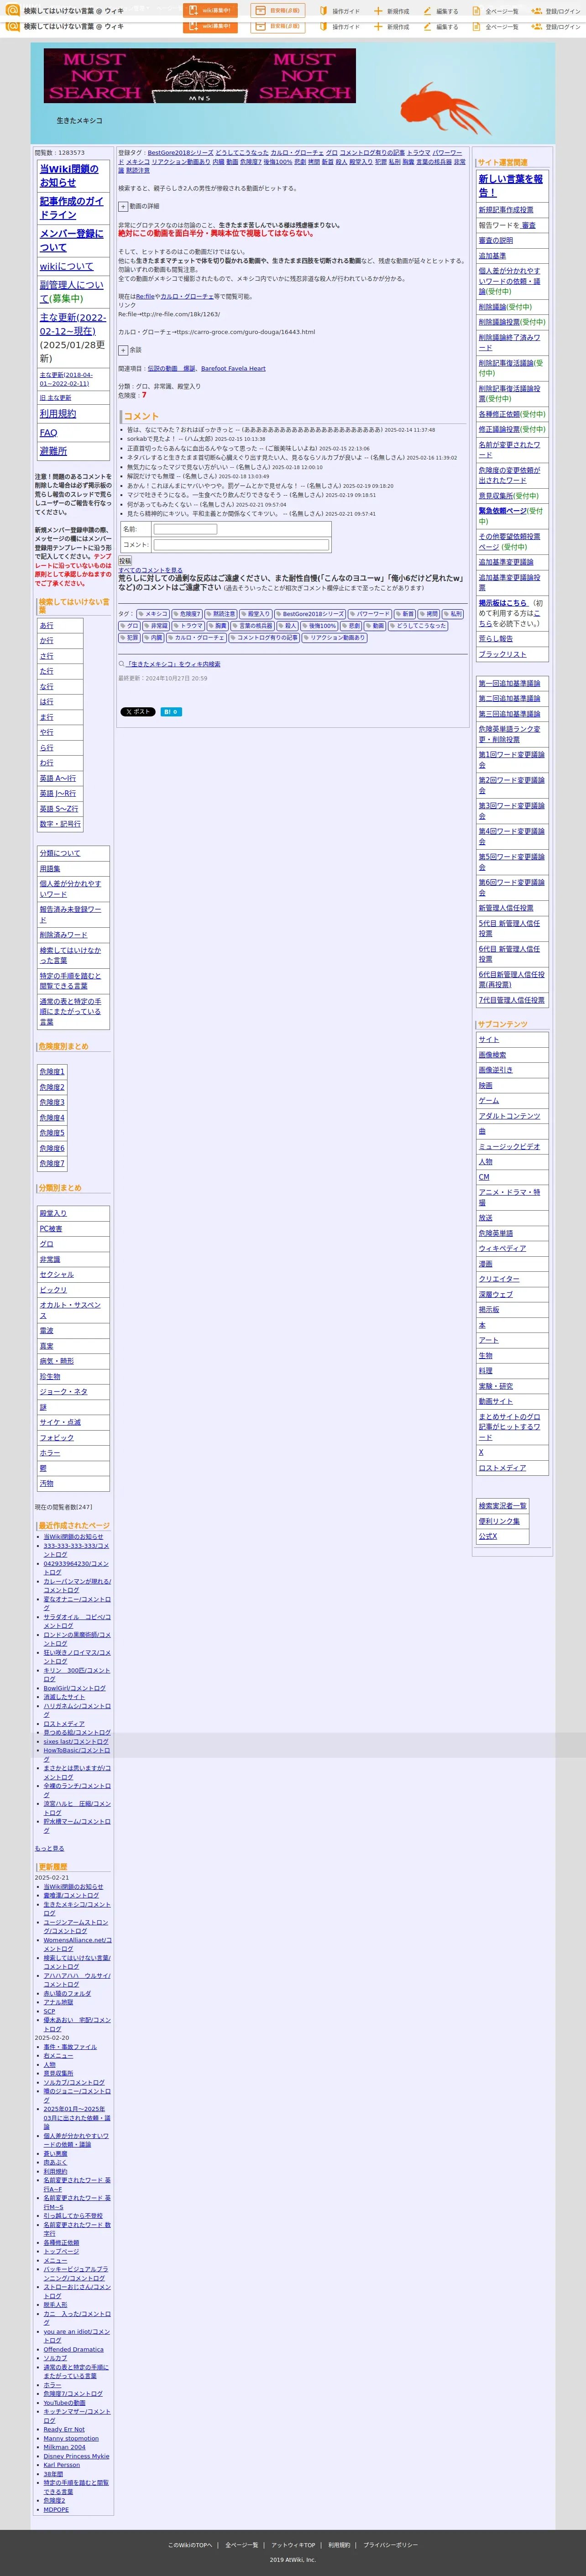The width and height of the screenshot is (586, 2576).
Task: Open 記事作成のガイドライン in left menu
Action: point(71,208)
